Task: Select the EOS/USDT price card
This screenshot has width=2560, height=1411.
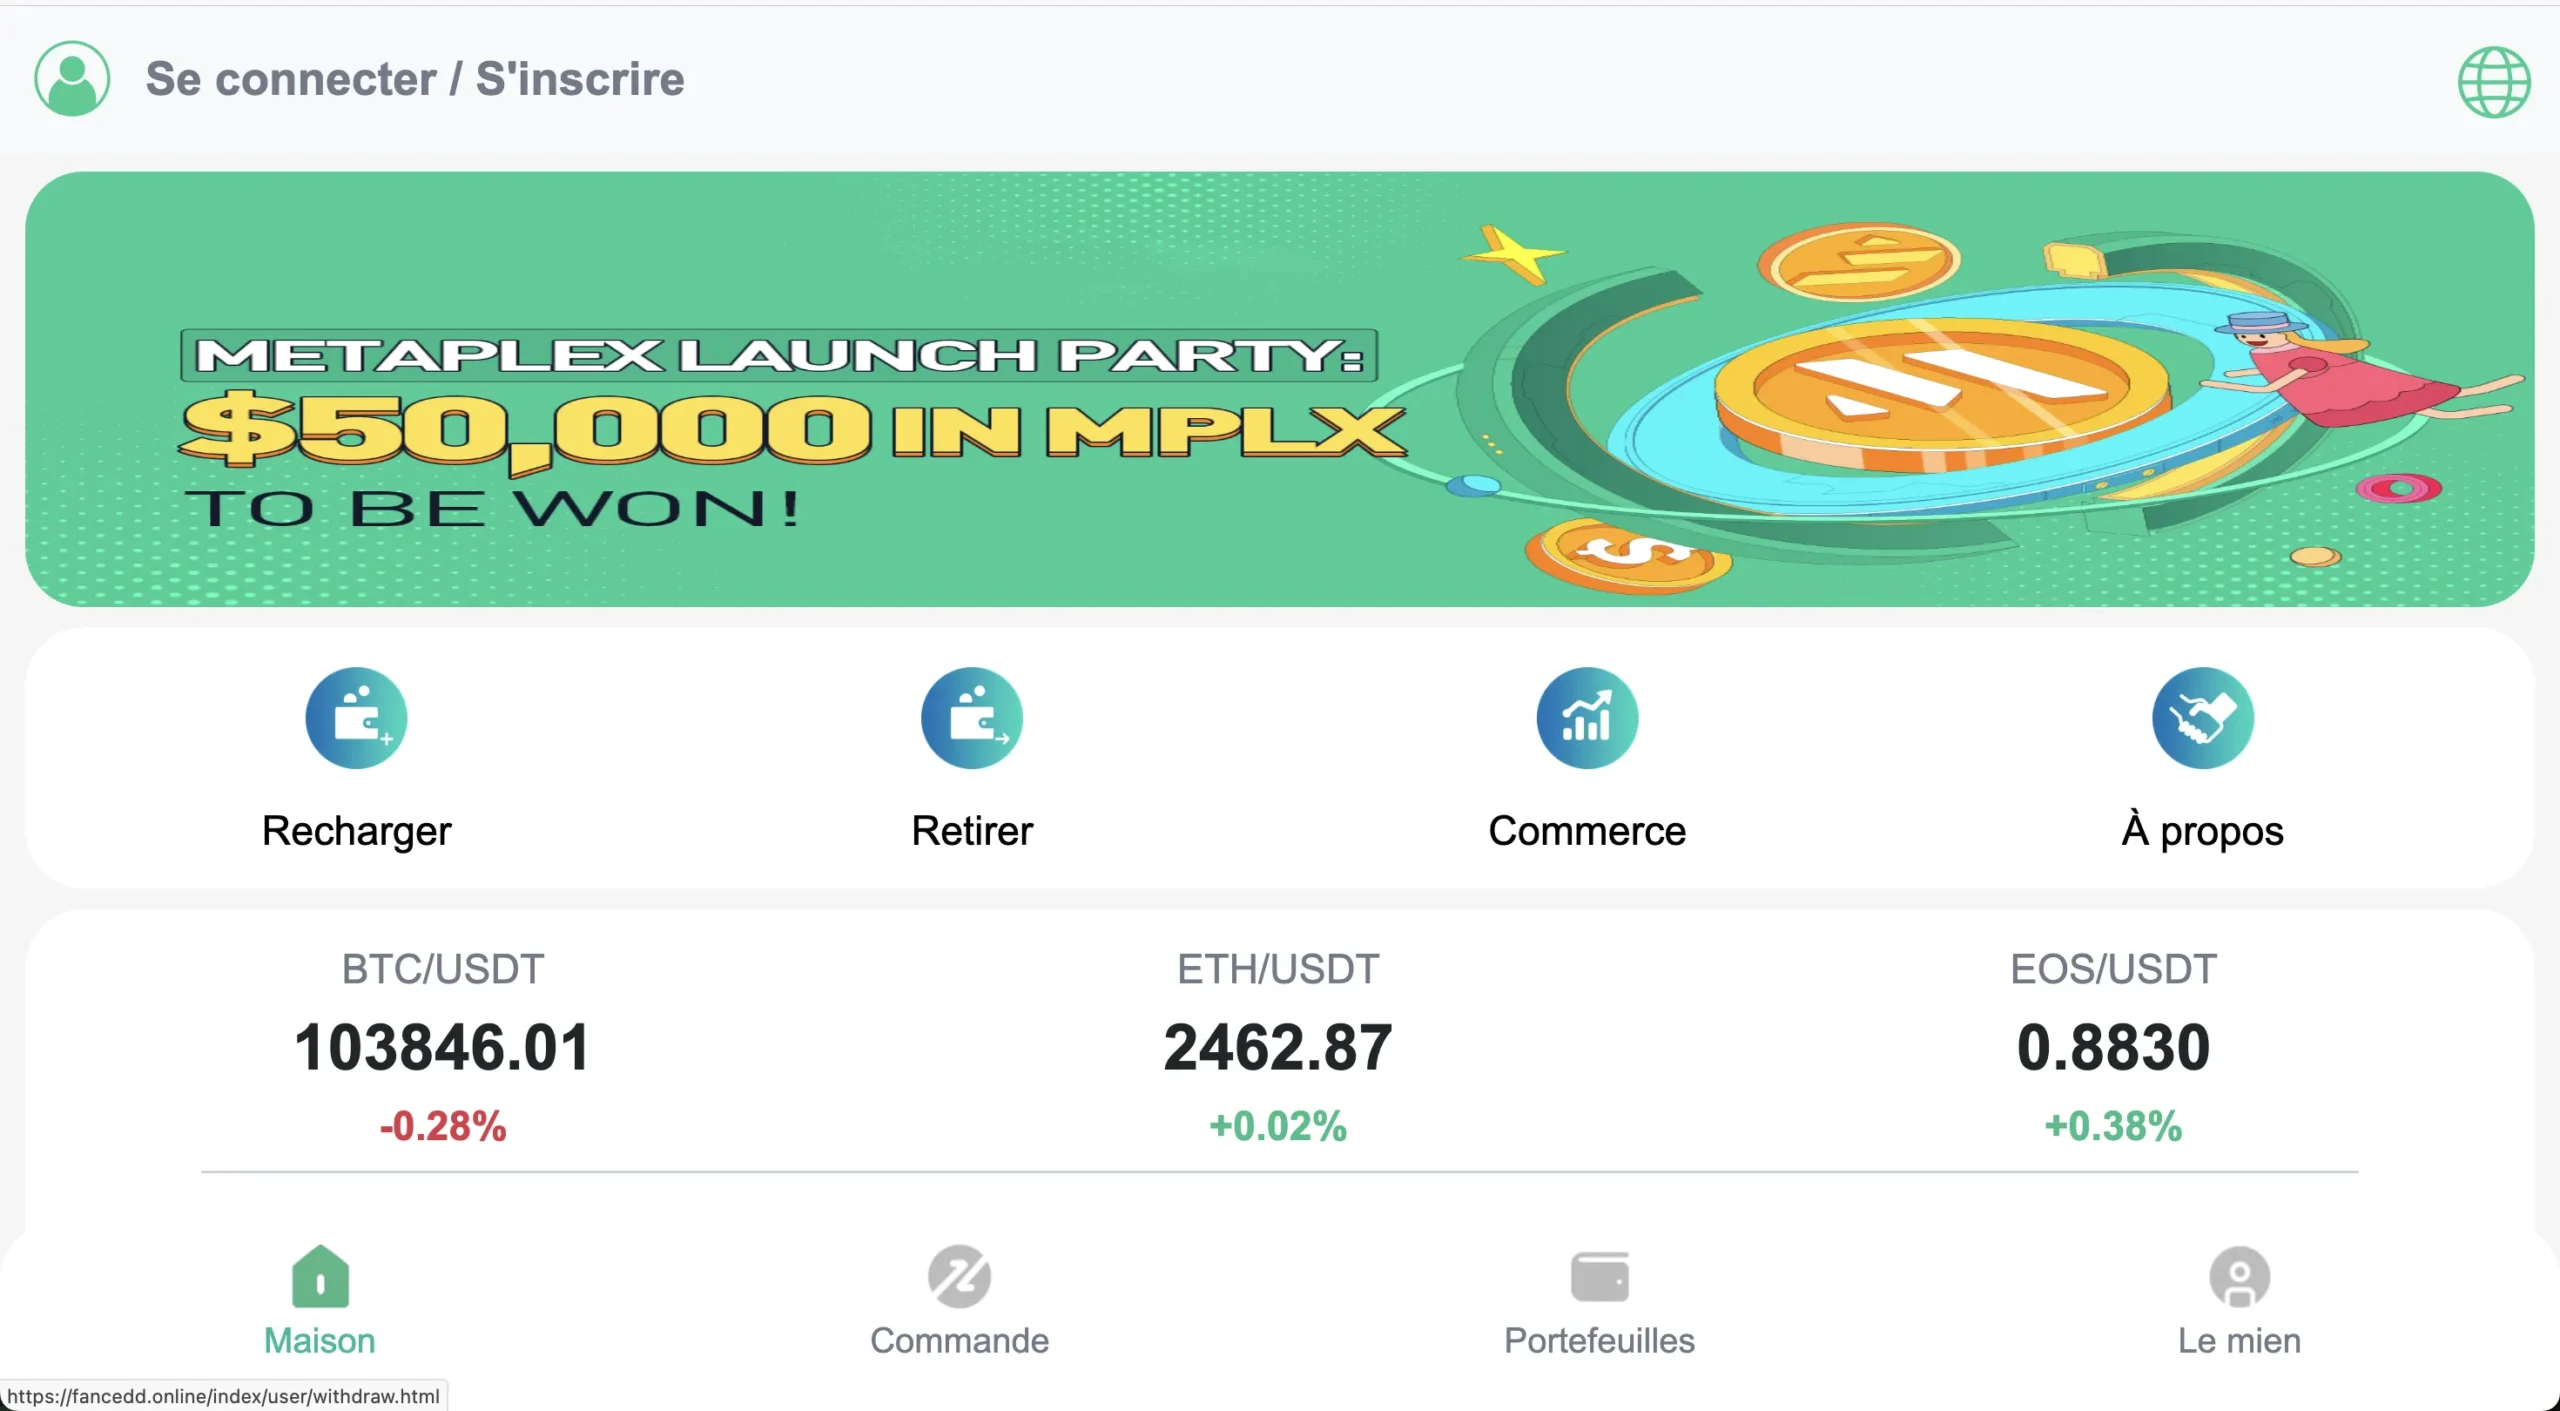Action: click(x=2114, y=1048)
